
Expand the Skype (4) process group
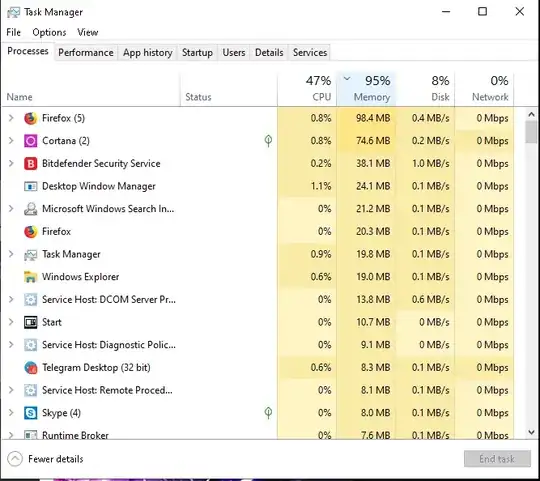click(11, 413)
